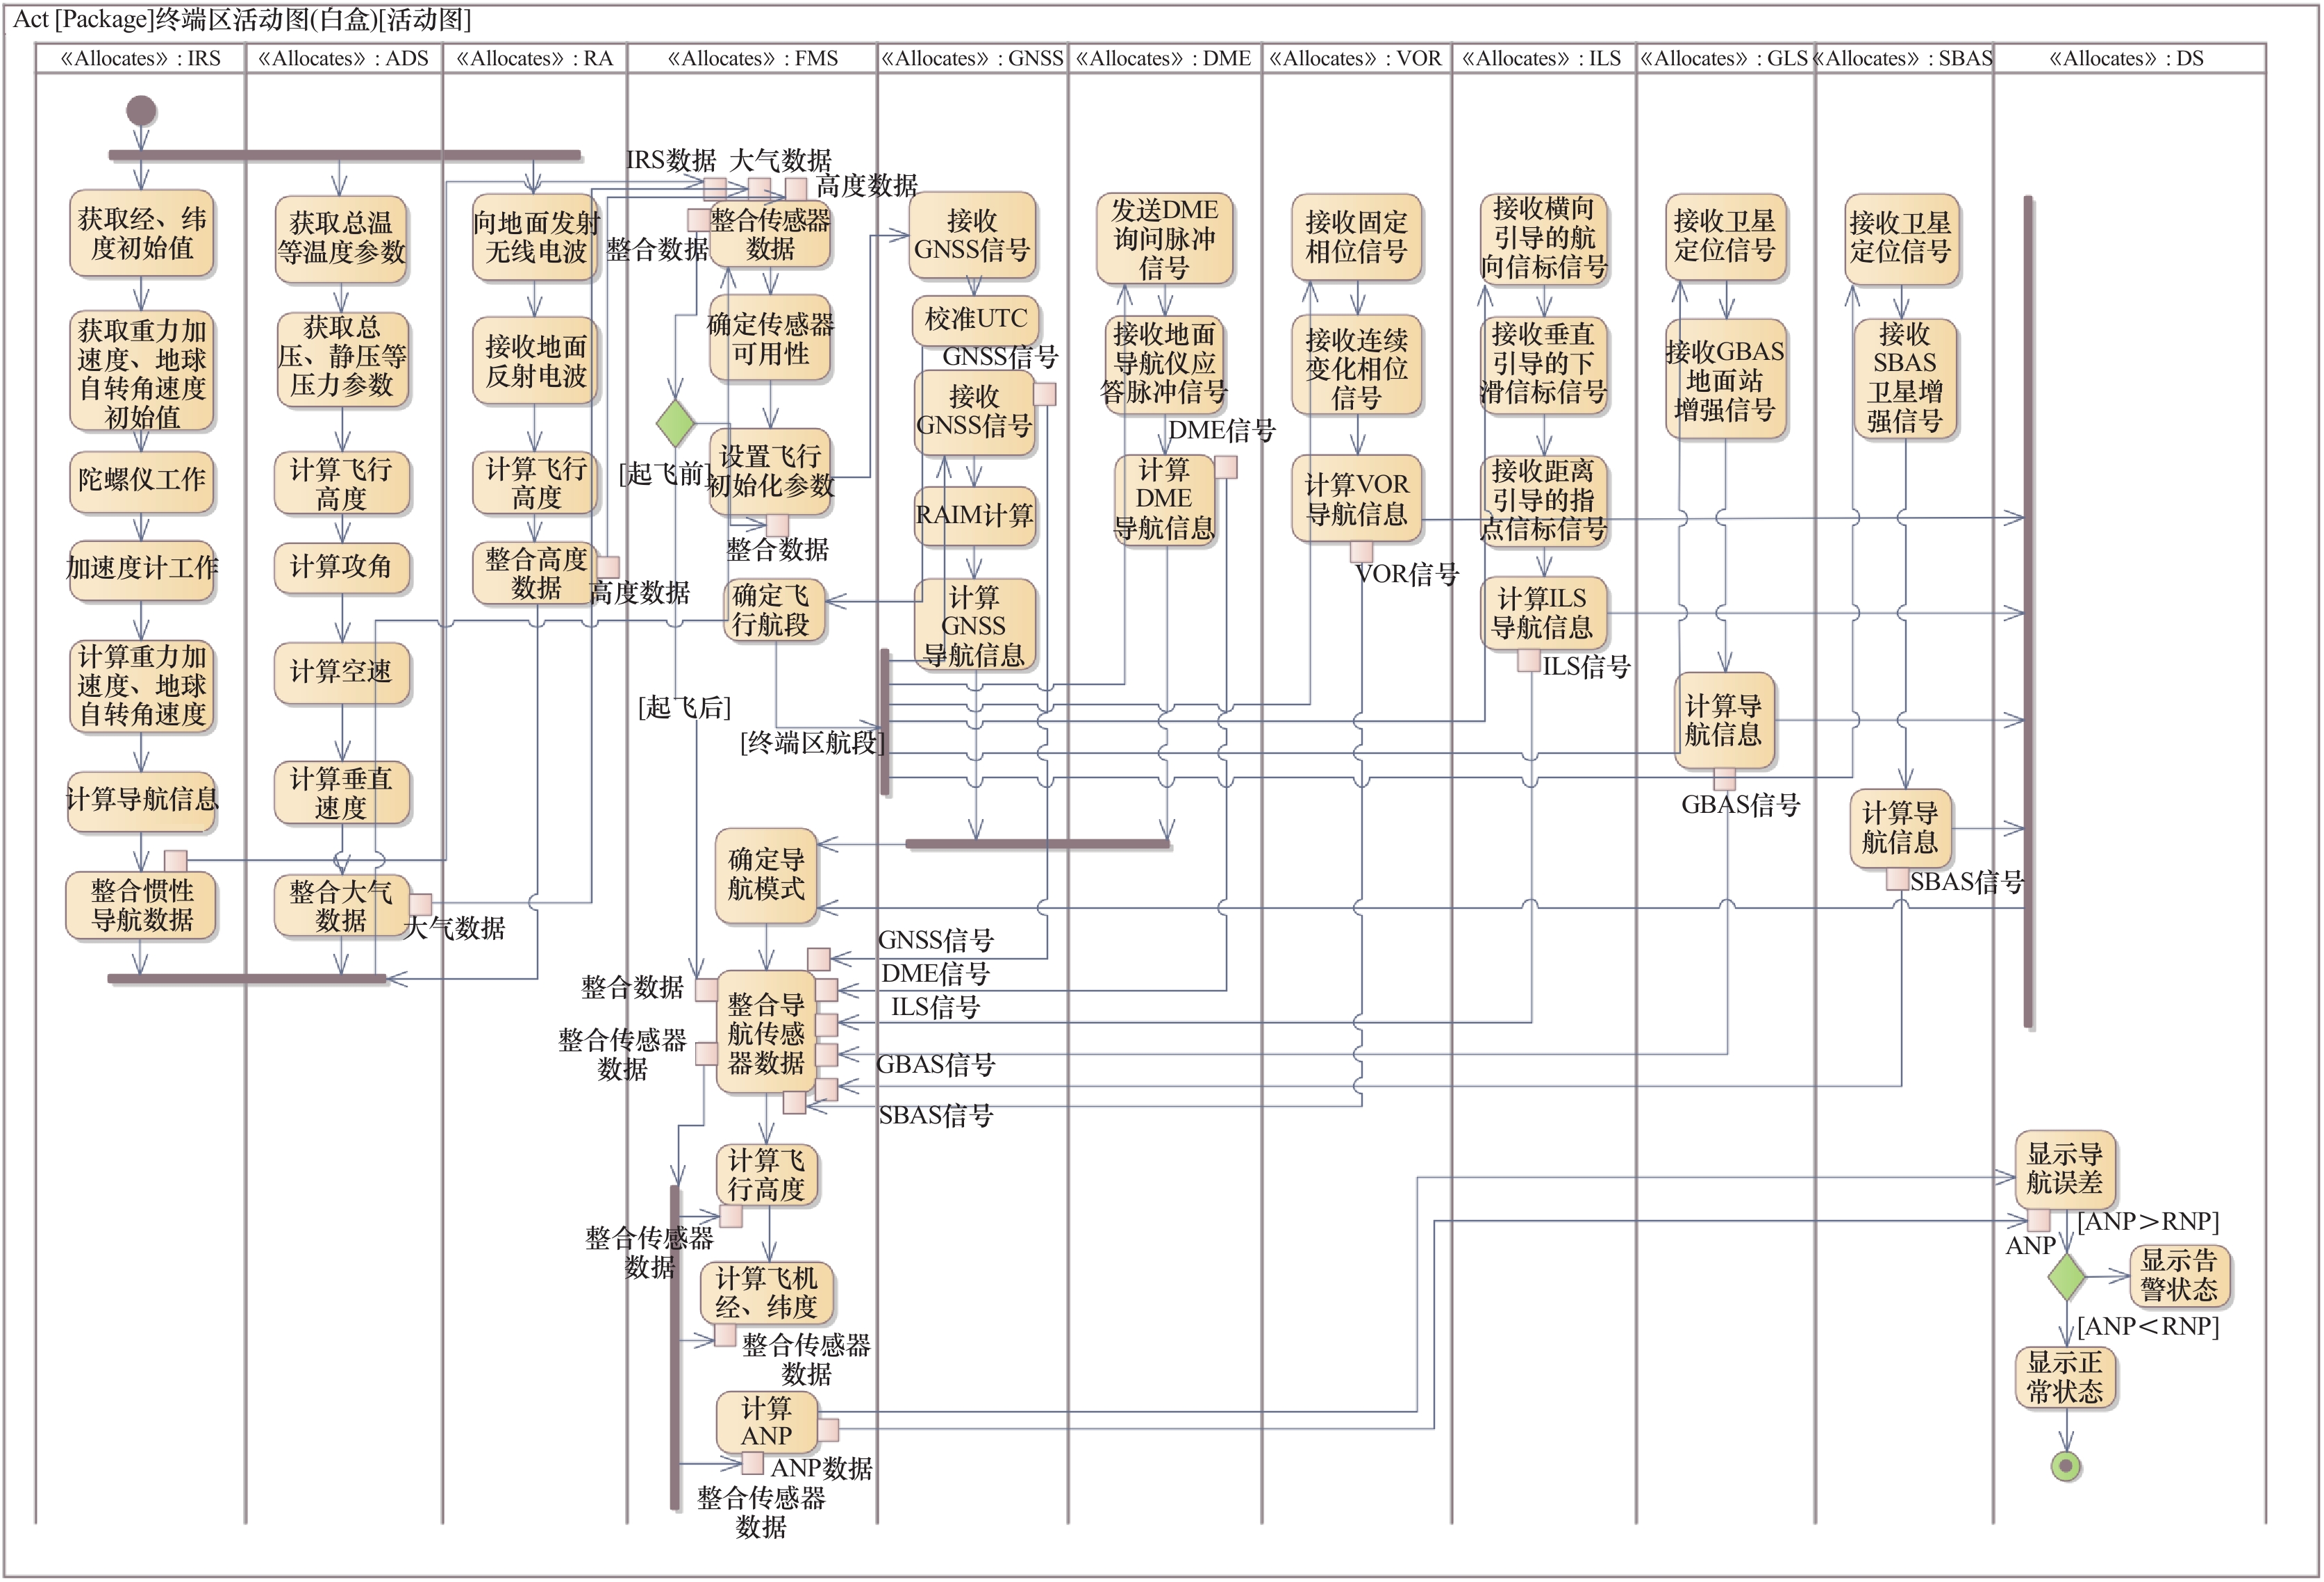2324x1582 pixels.
Task: Click the green activity final node in DS lane
Action: tap(2065, 1466)
